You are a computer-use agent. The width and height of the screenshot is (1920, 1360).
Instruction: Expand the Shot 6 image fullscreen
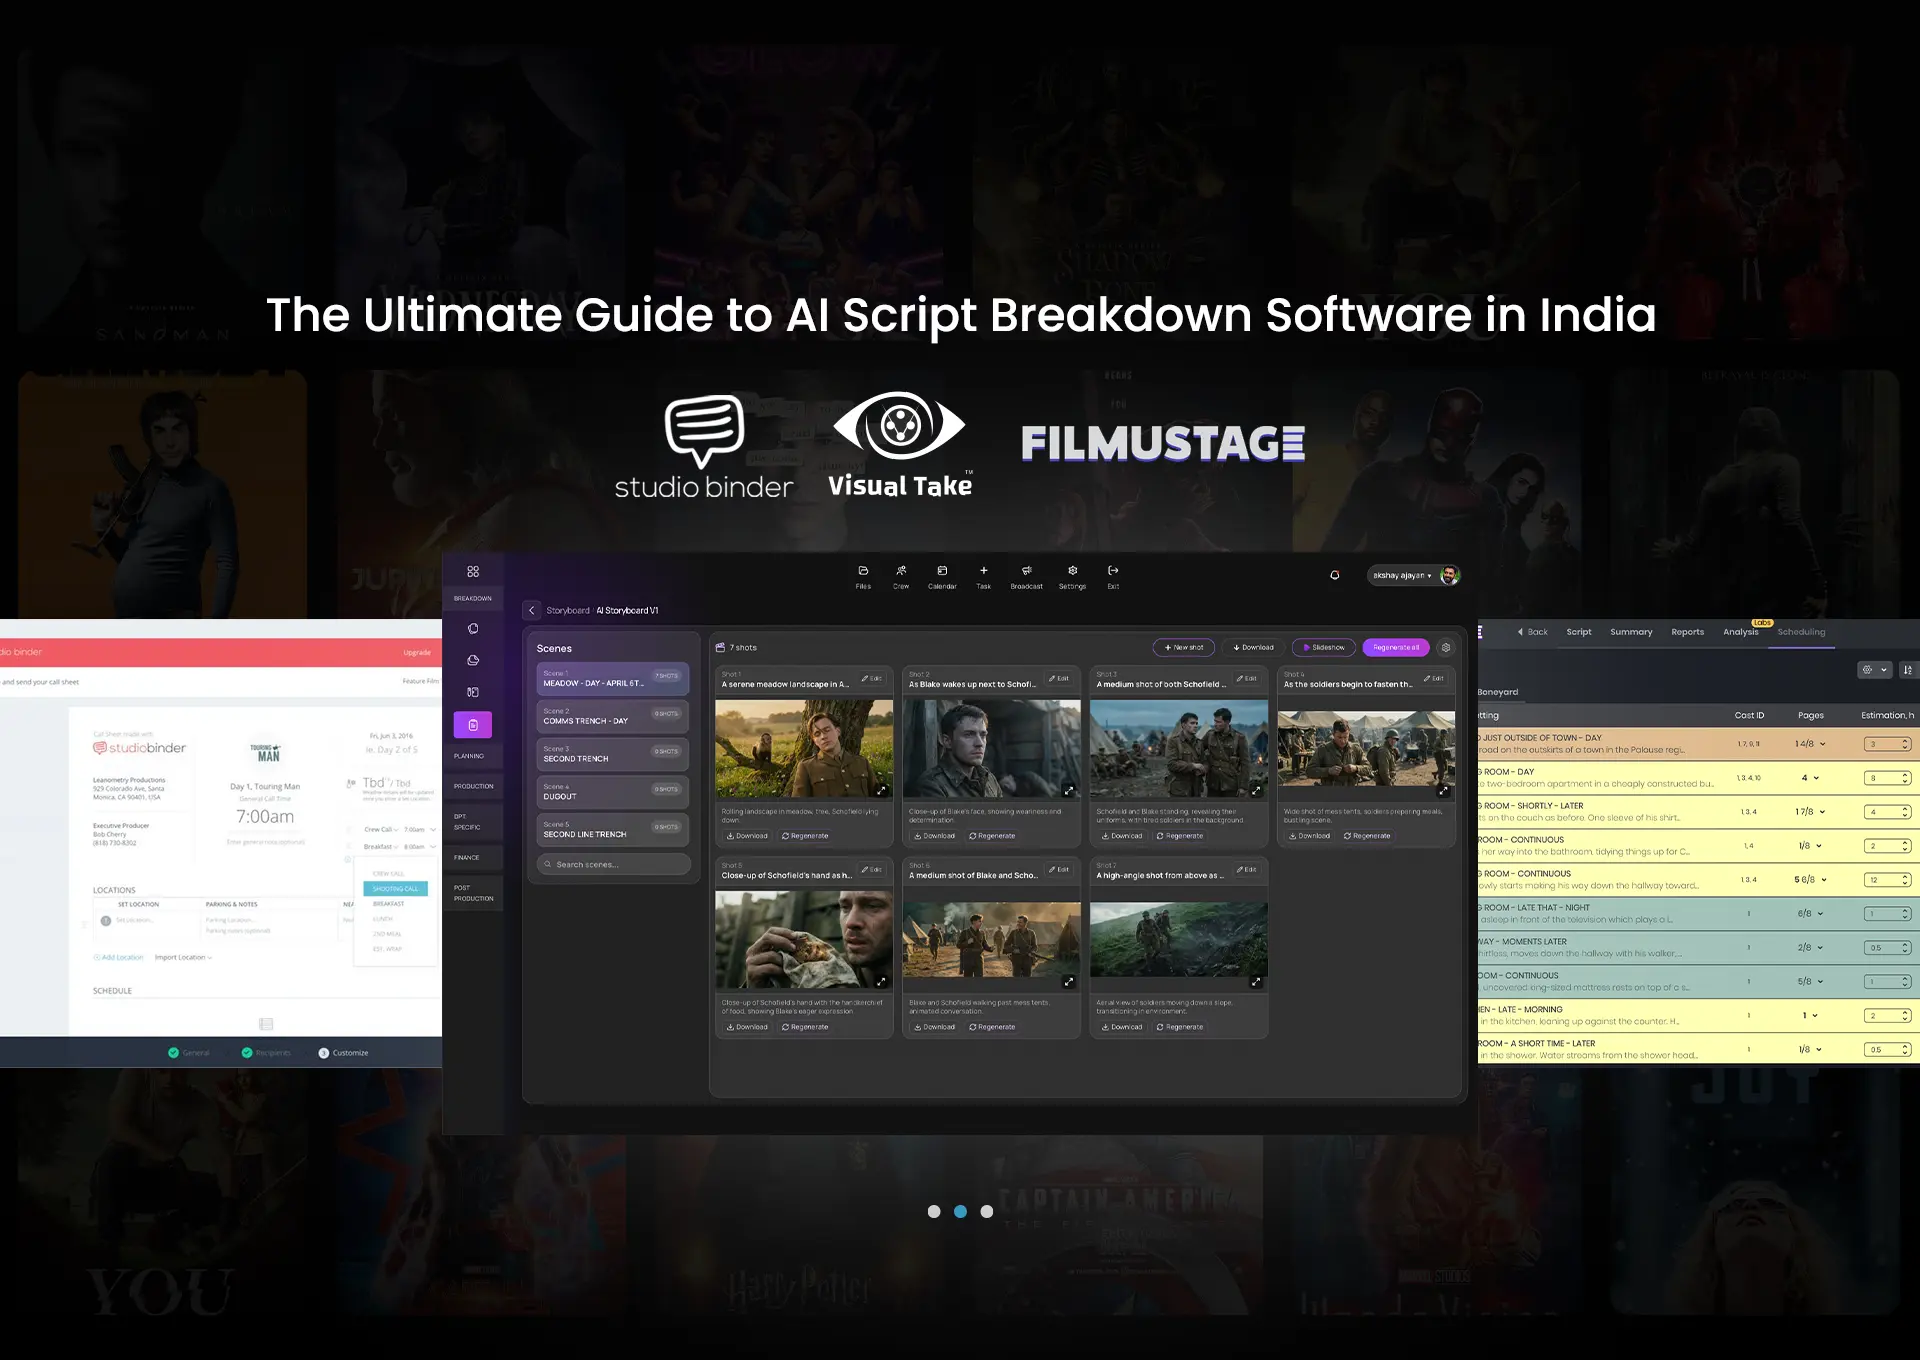pyautogui.click(x=1069, y=981)
